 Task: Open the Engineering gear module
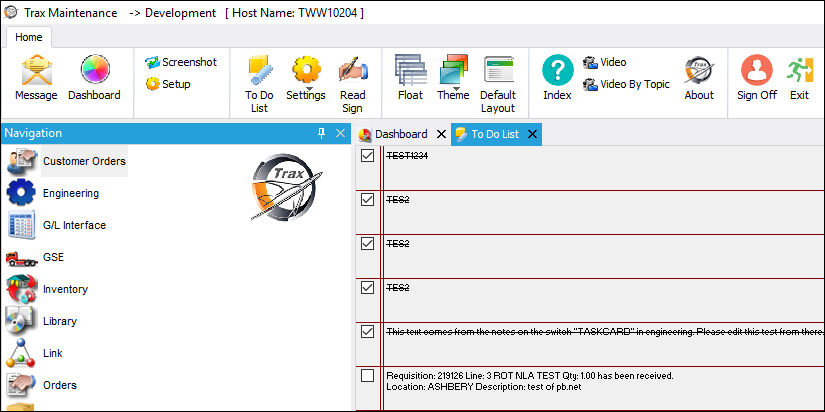[53, 193]
